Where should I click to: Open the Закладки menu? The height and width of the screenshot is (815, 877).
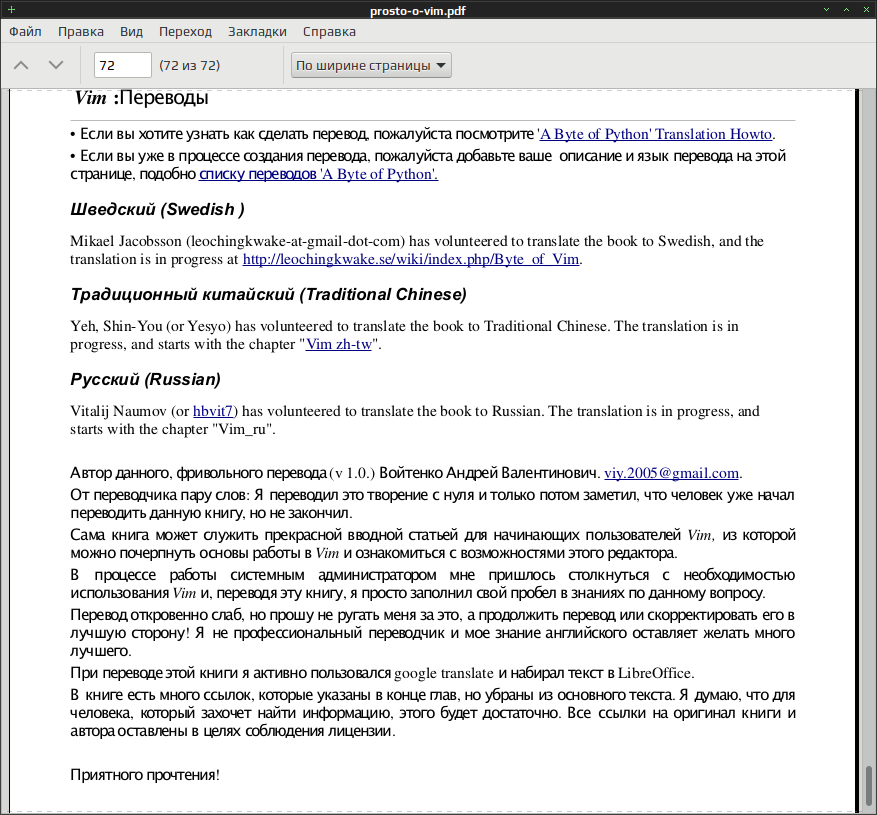coord(257,32)
